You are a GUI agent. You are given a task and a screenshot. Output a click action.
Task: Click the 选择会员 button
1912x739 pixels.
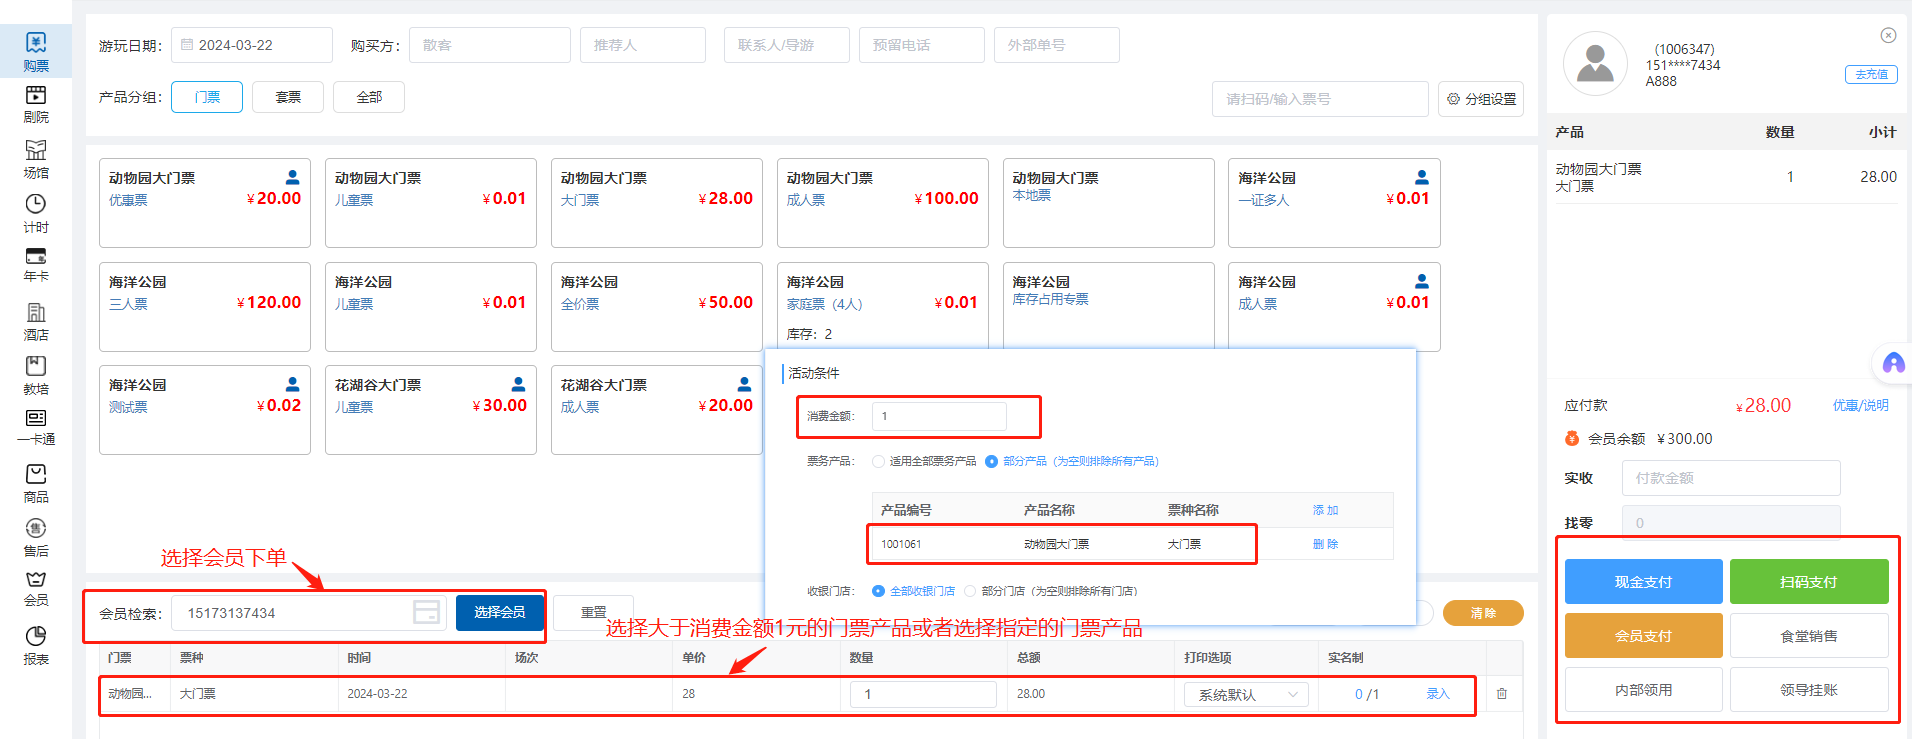coord(499,613)
